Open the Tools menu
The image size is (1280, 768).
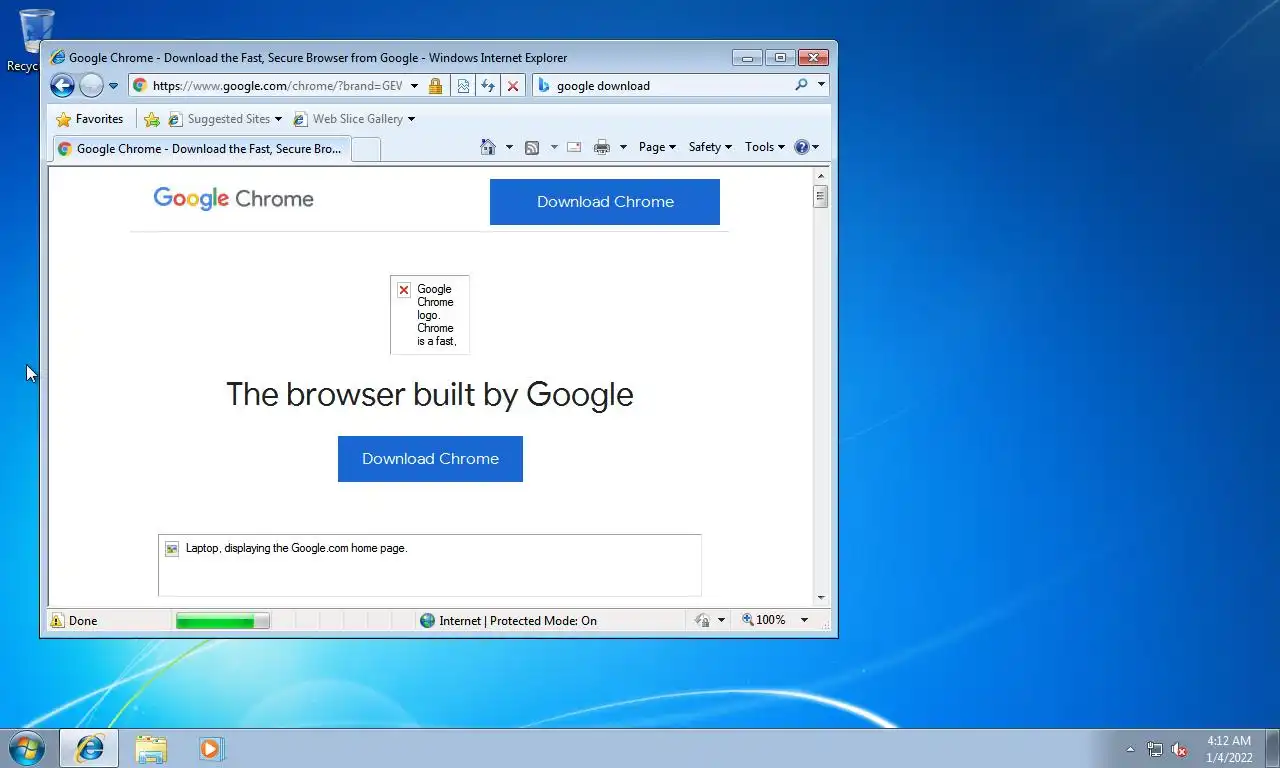tap(765, 147)
